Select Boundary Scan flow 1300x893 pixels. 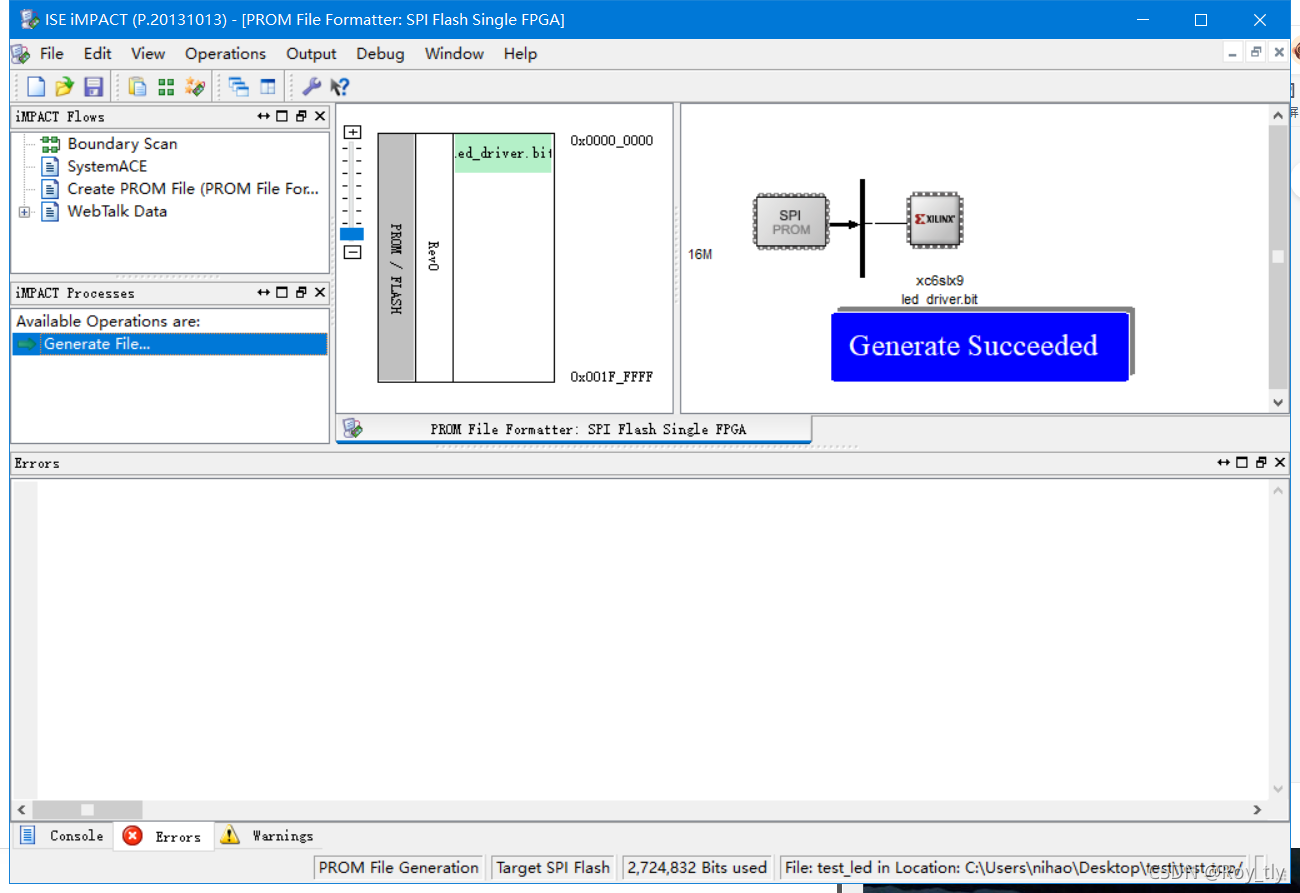122,144
